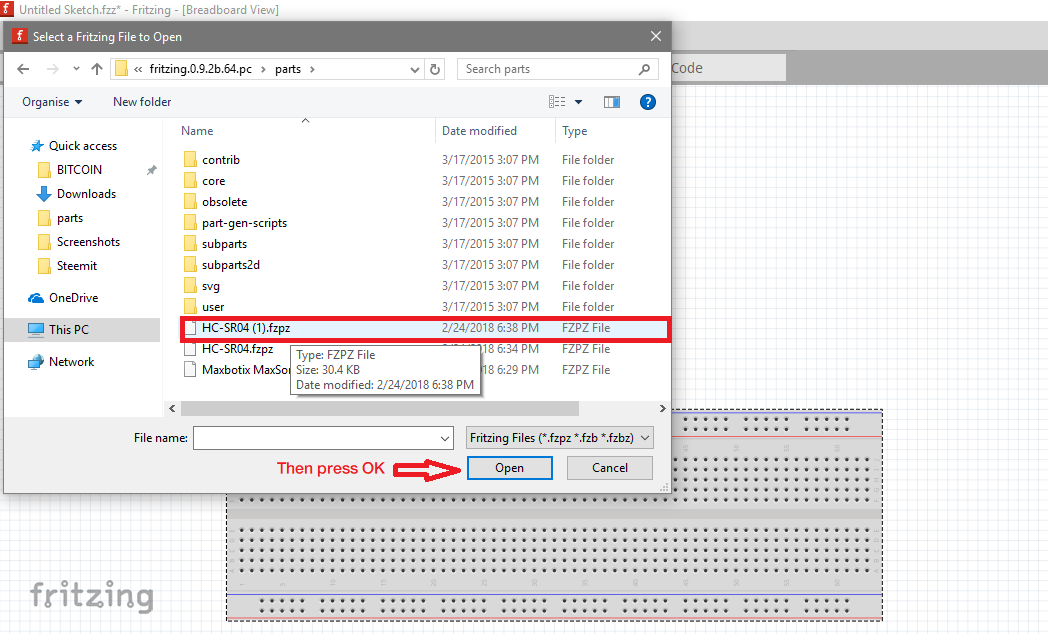Viewport: 1048px width, 634px height.
Task: Tick the checkbox next to HC-SR04.fzpz
Action: coord(191,348)
